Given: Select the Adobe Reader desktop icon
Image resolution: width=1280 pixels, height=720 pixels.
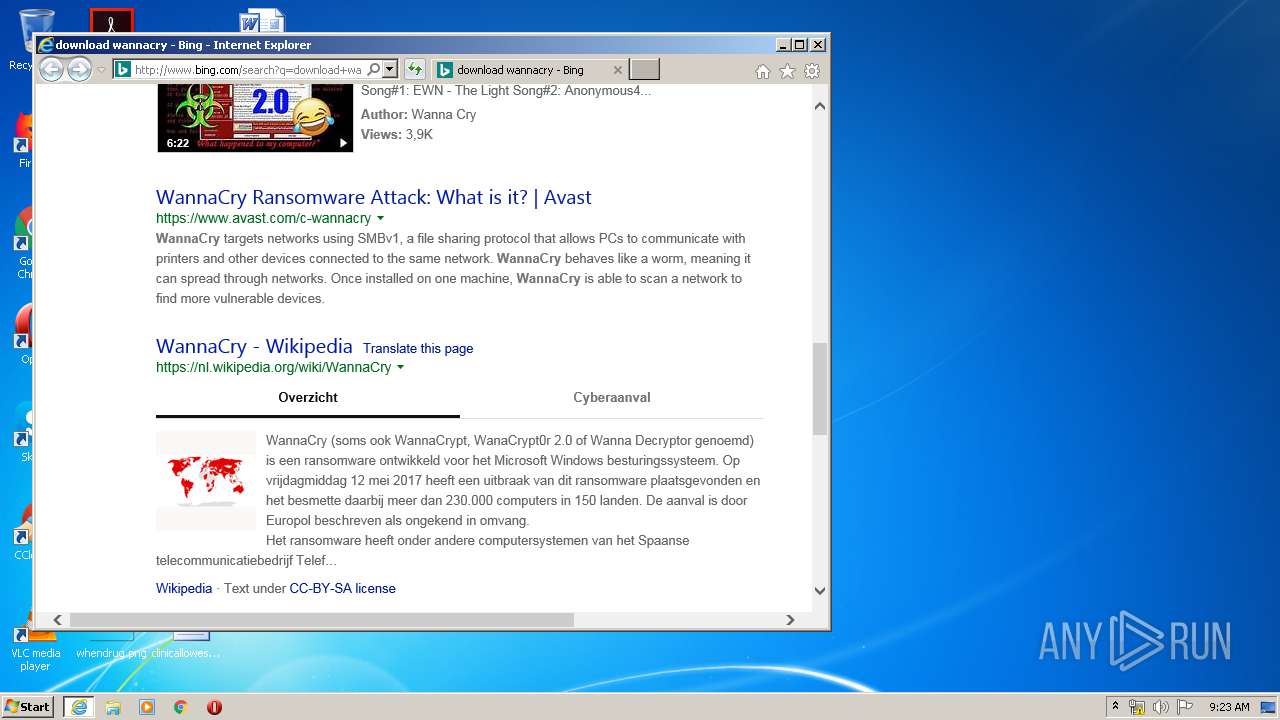Looking at the screenshot, I should point(111,21).
